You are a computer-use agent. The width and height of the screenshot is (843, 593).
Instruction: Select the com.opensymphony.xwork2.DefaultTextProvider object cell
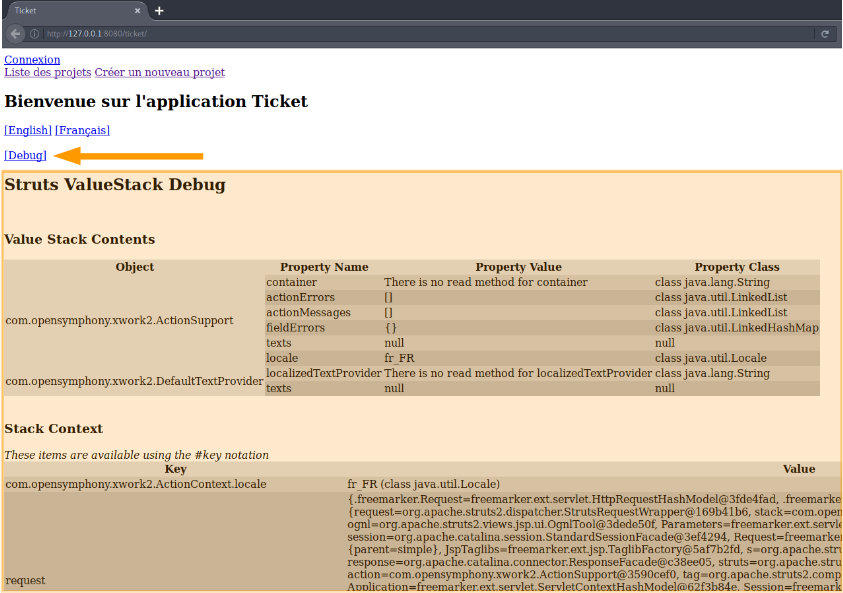tap(134, 381)
